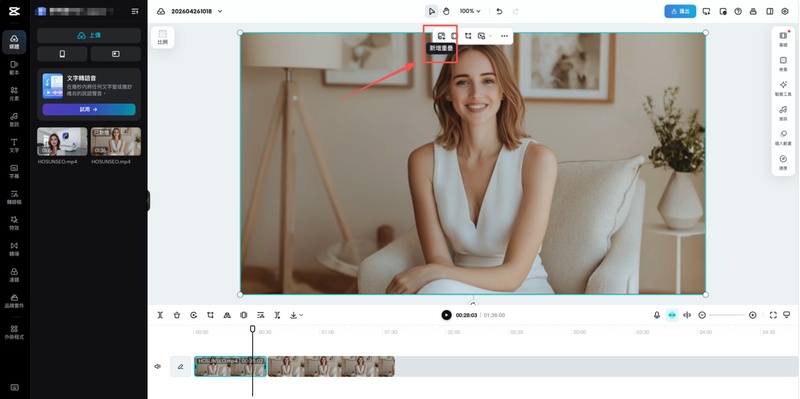The width and height of the screenshot is (800, 399).
Task: Open the 特效 (Effects) sidebar icon
Action: (x=14, y=223)
